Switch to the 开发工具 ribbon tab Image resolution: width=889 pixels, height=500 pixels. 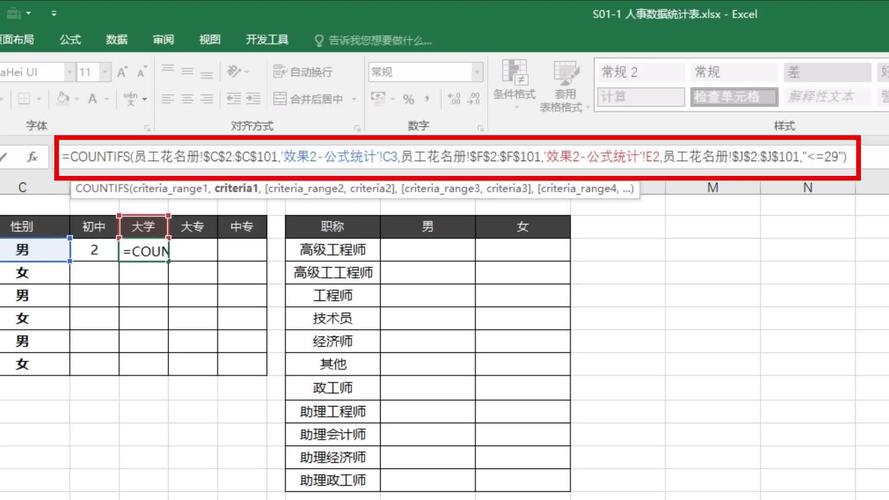coord(267,40)
